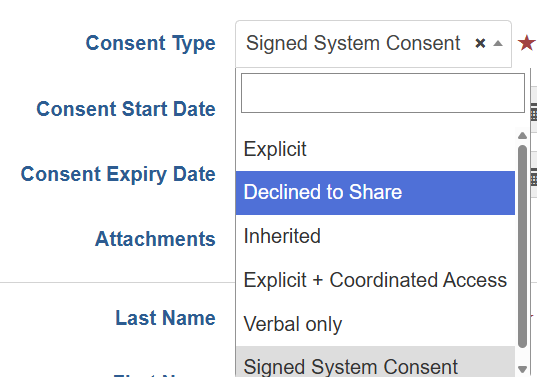Viewport: 537px width, 377px height.
Task: Clear the selected Consent Type value
Action: (480, 43)
